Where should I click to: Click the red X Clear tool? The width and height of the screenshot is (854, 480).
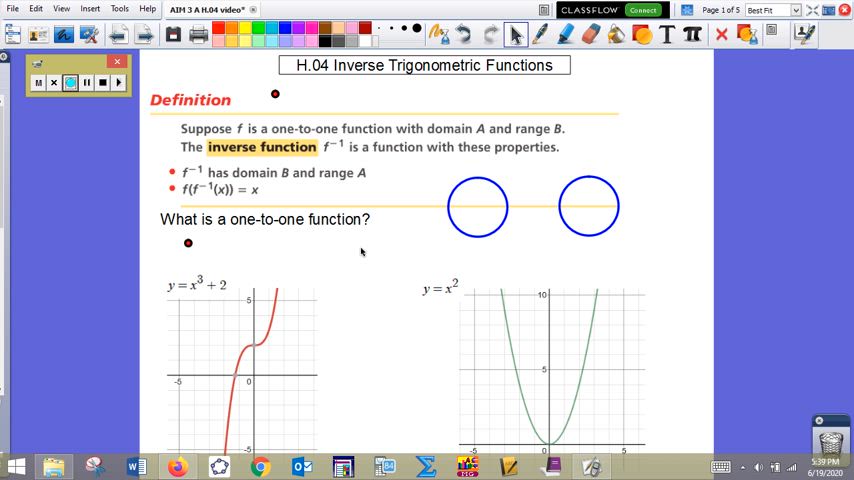pos(722,34)
